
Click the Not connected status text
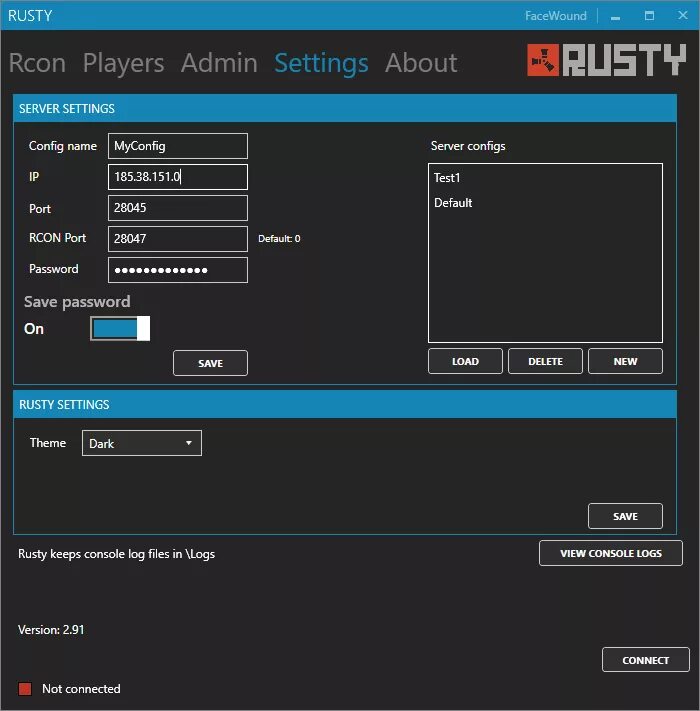click(81, 689)
